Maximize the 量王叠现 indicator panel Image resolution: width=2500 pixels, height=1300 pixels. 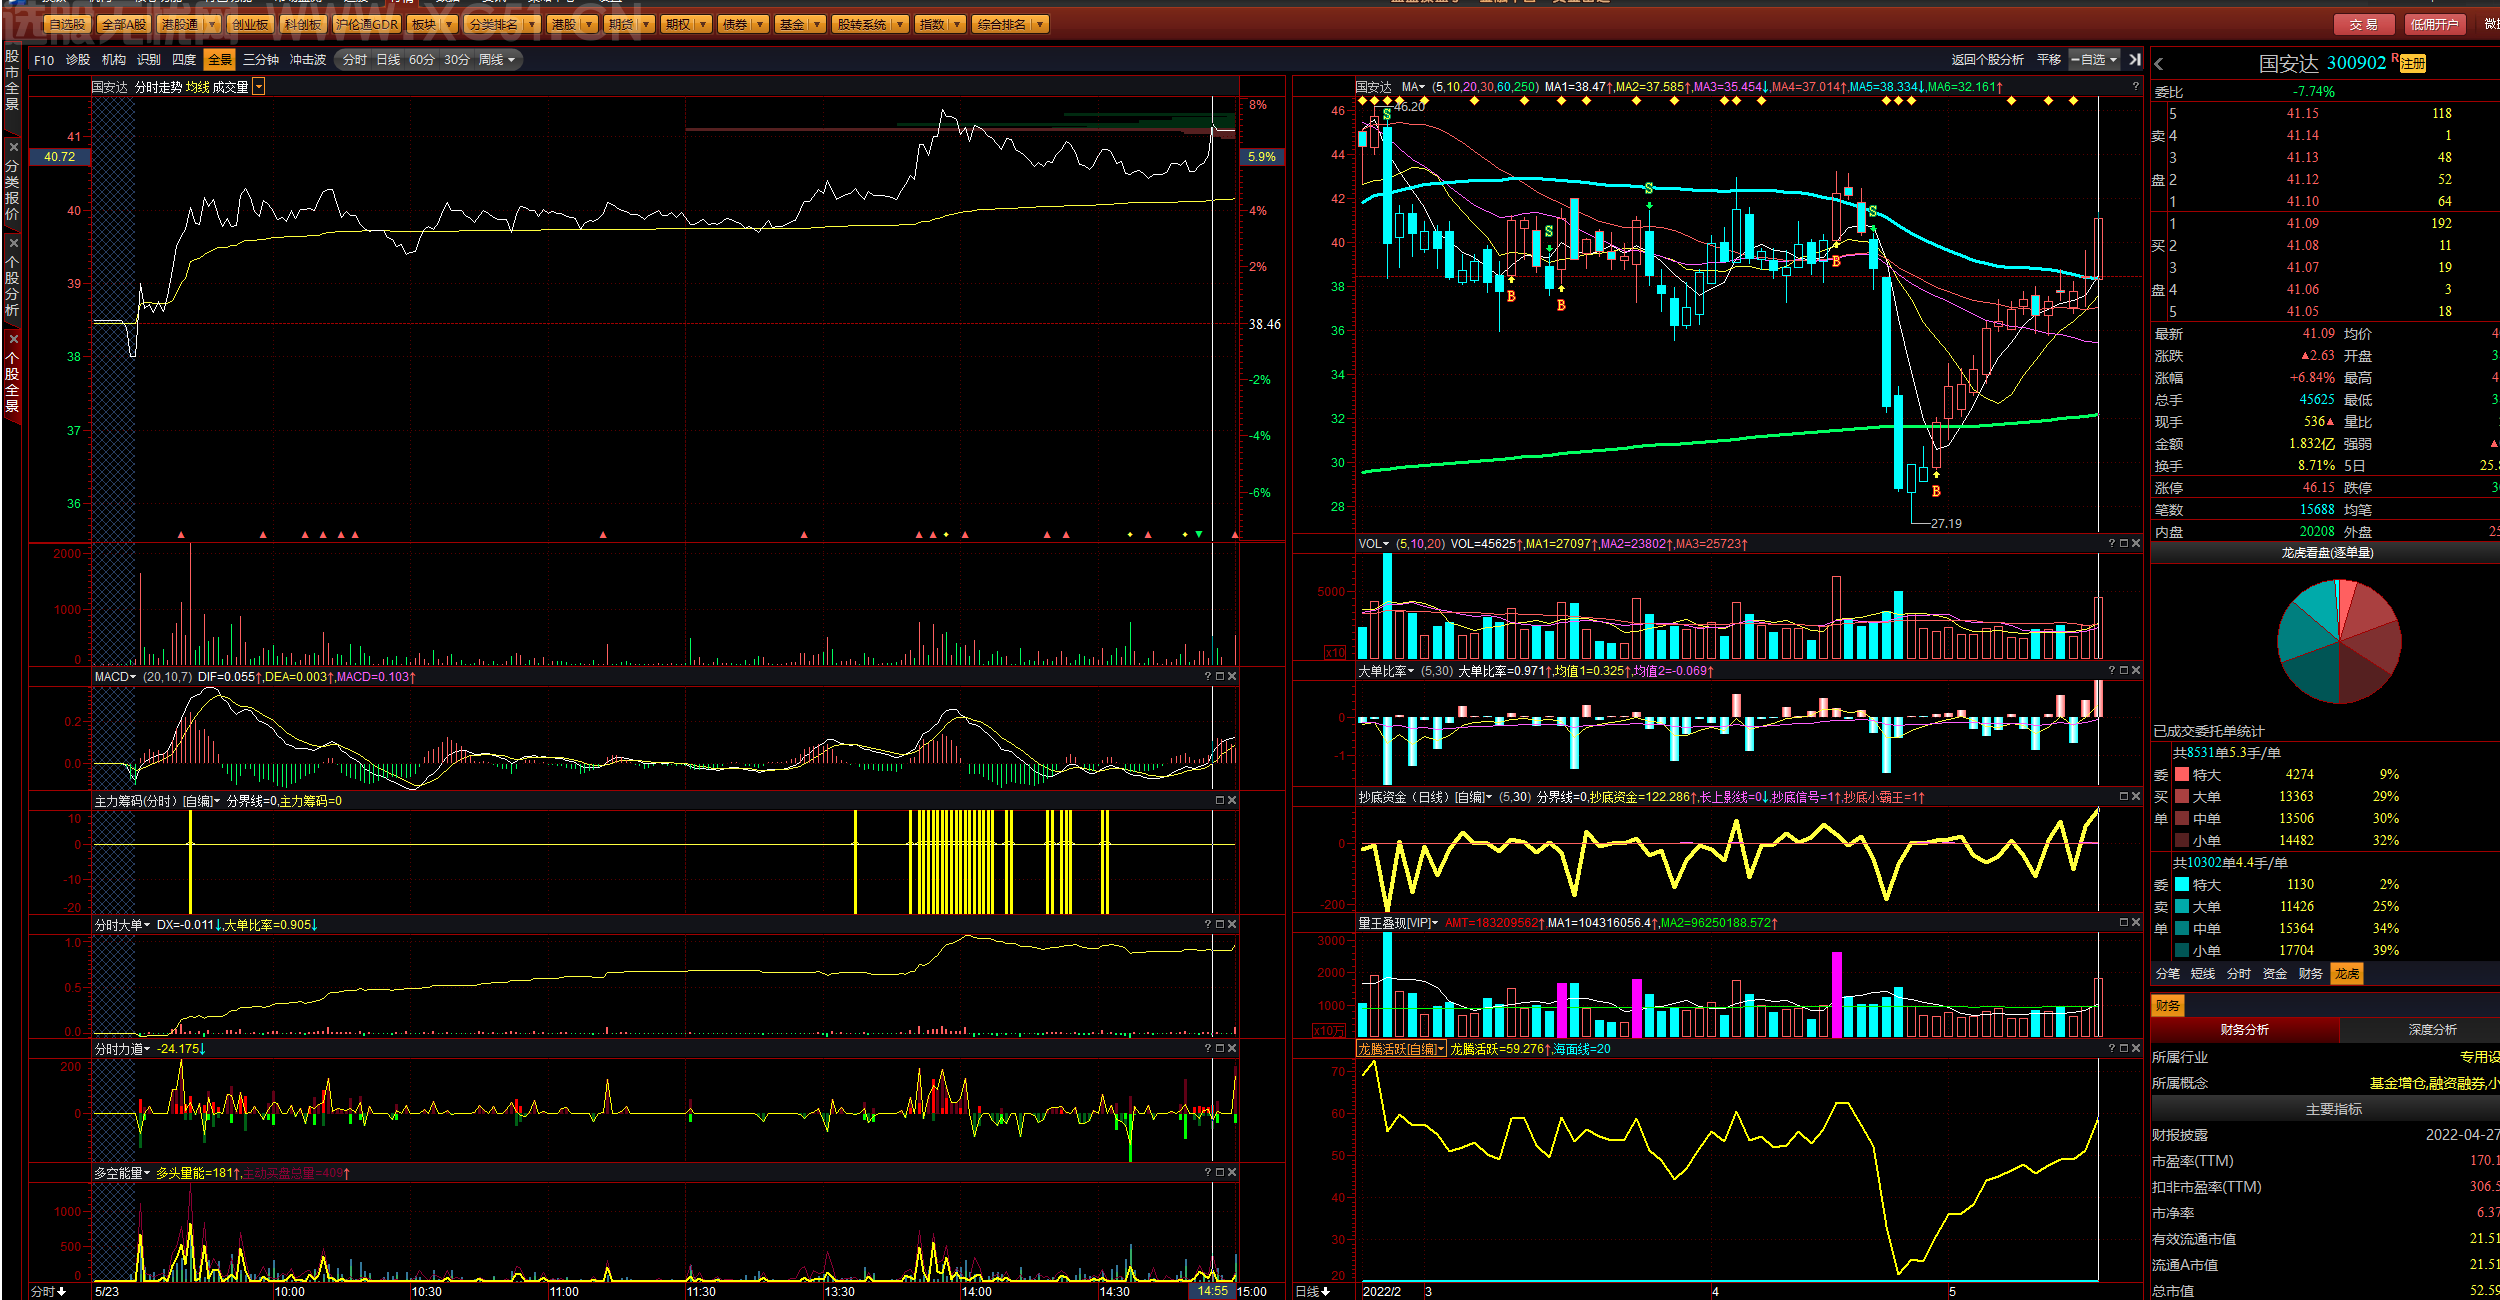point(2124,922)
